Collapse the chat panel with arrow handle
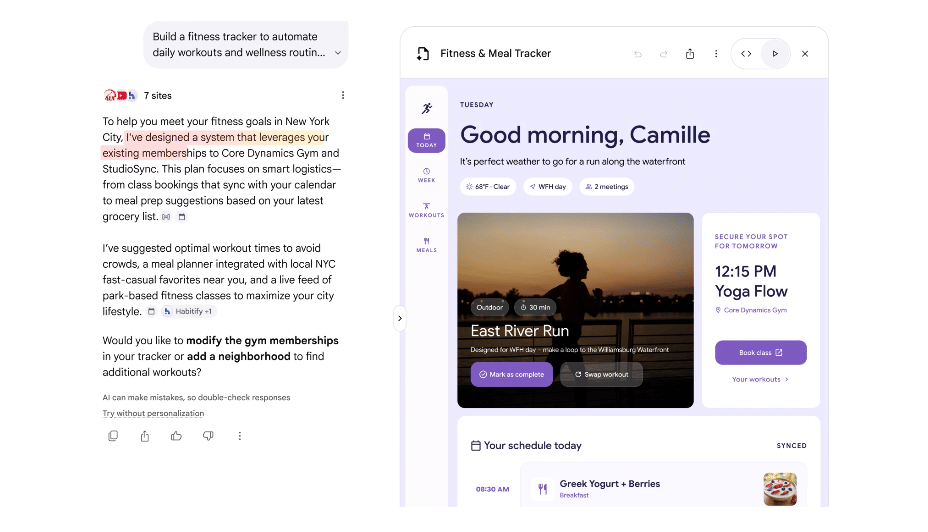 point(399,318)
